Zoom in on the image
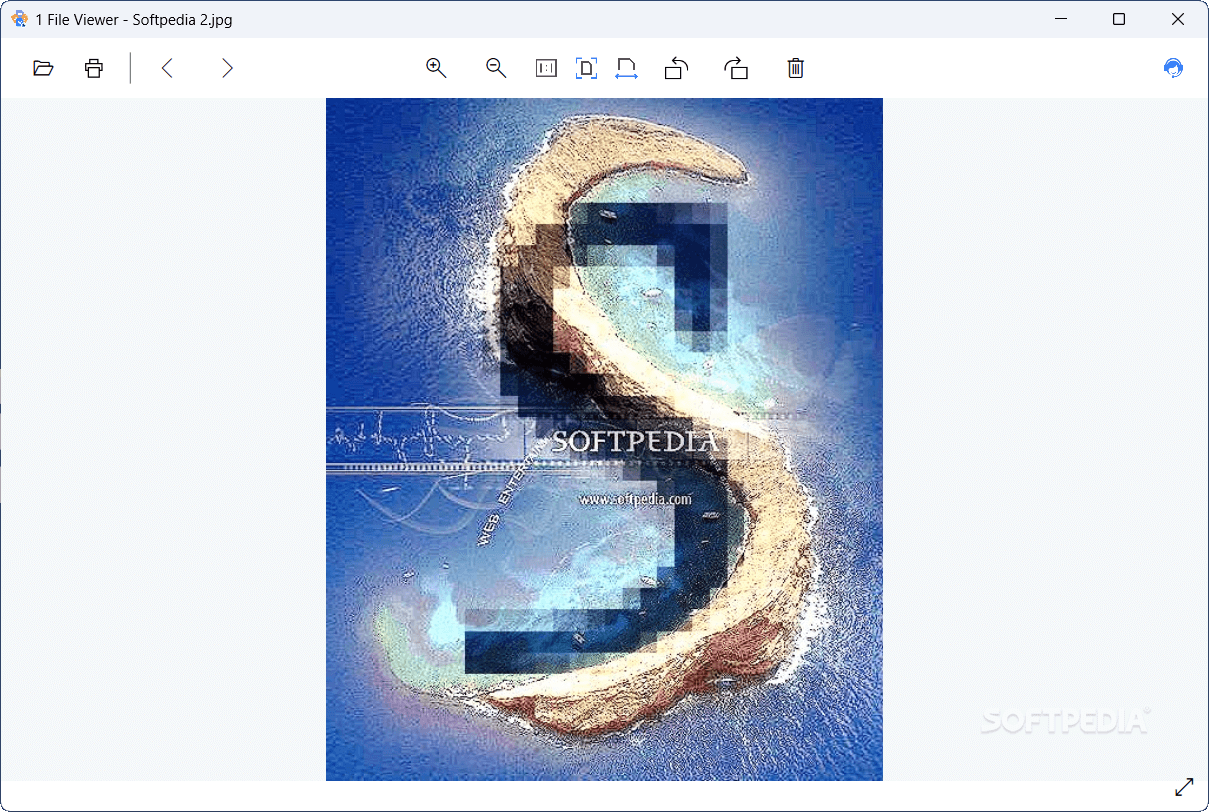 tap(436, 68)
